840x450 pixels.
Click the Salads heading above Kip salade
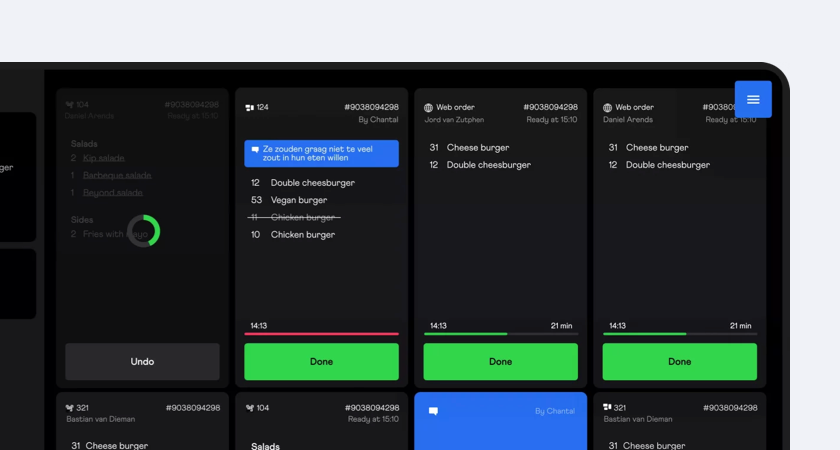click(84, 144)
